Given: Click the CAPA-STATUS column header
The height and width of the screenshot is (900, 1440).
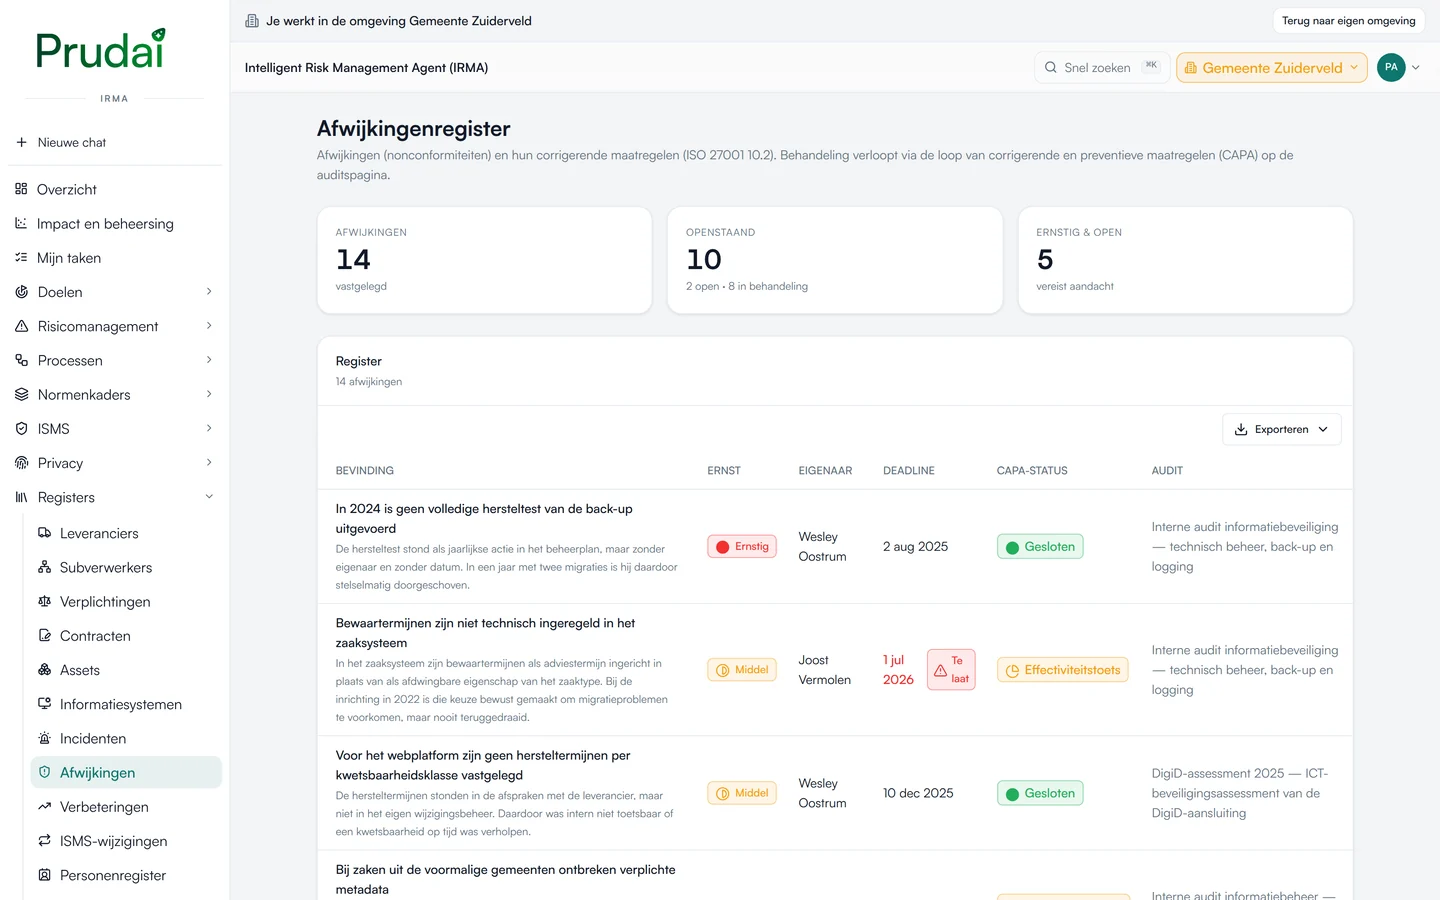Looking at the screenshot, I should point(1032,470).
